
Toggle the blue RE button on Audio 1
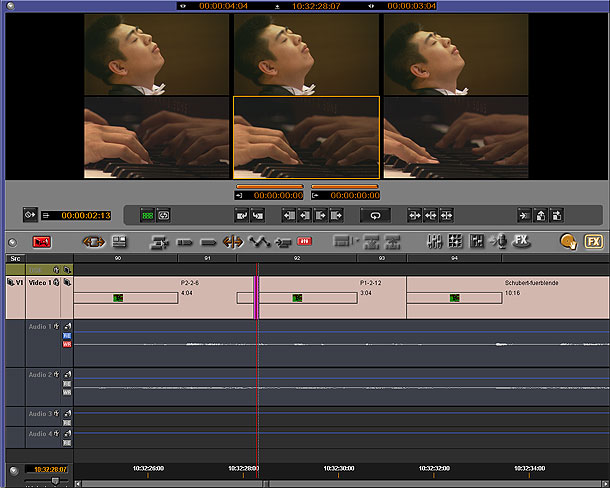(x=67, y=336)
